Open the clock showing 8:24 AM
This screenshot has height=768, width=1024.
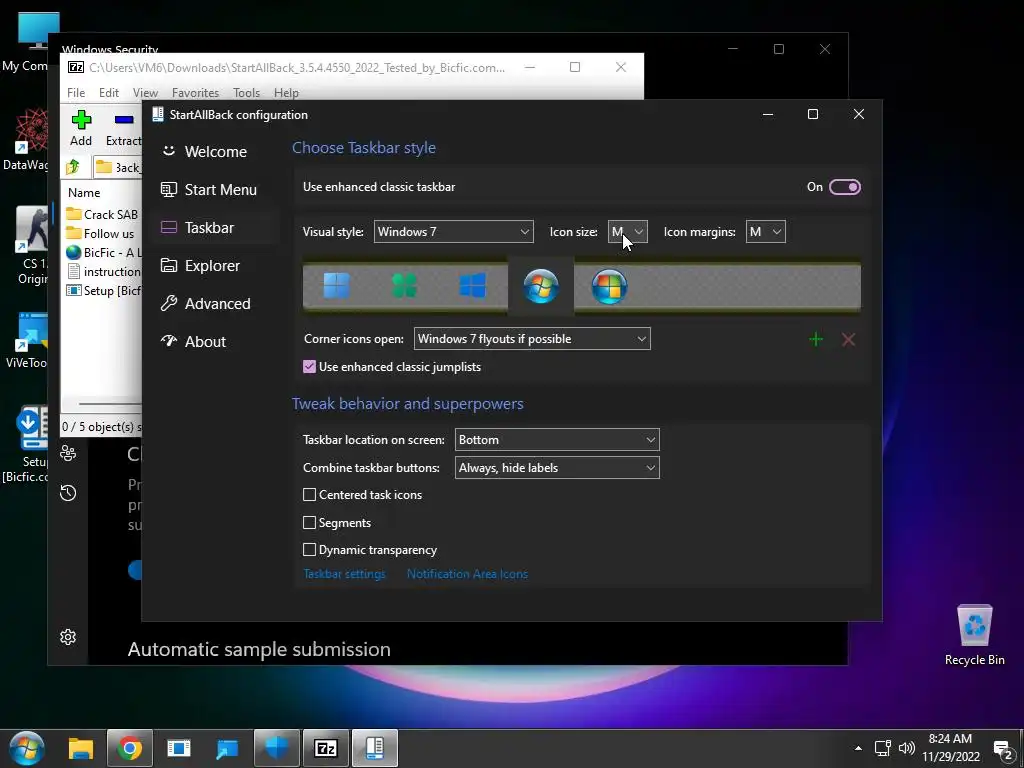(x=951, y=748)
